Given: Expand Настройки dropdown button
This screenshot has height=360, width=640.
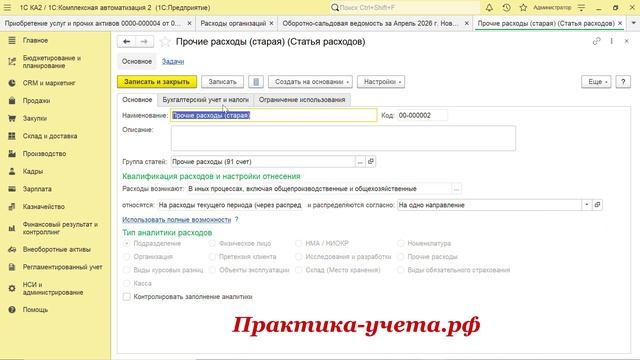Looking at the screenshot, I should coord(381,82).
